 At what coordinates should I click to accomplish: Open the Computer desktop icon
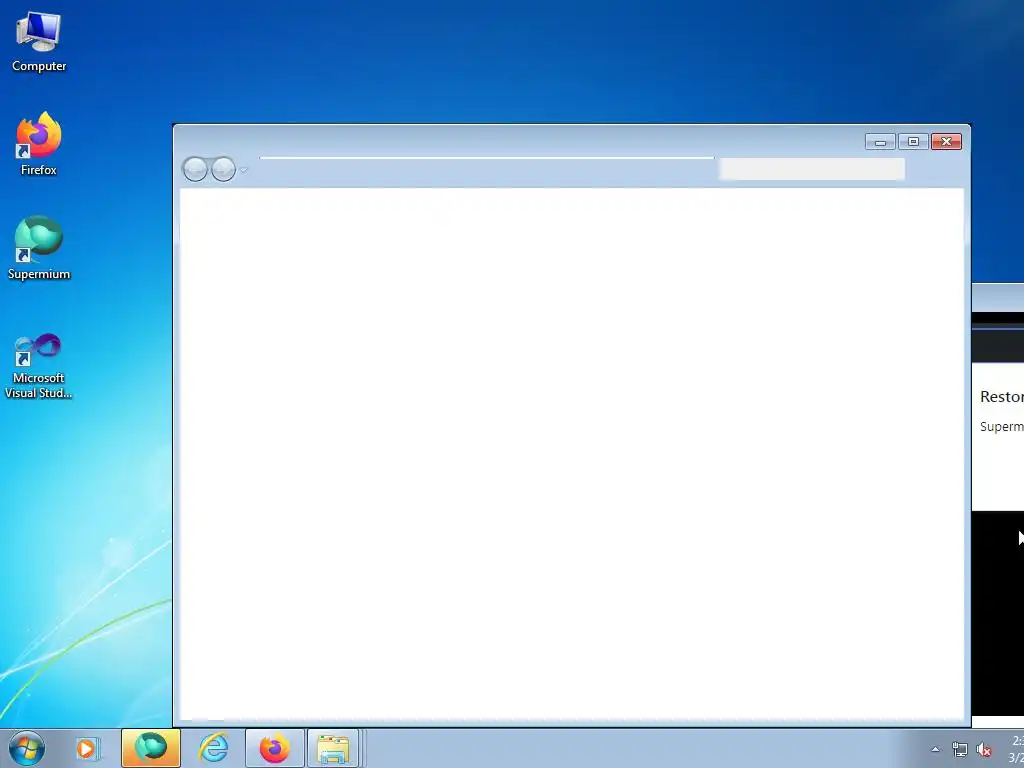coord(39,41)
